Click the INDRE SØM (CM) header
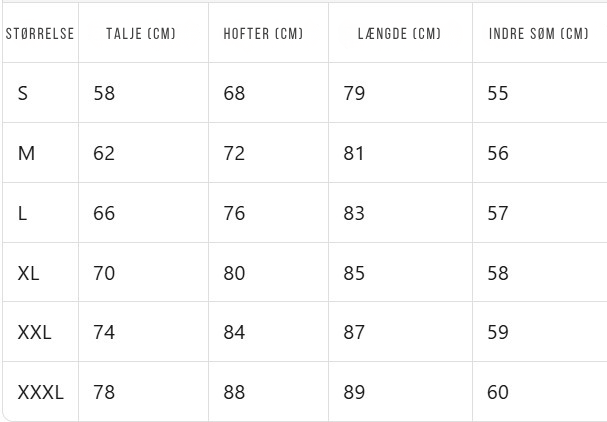 click(538, 33)
